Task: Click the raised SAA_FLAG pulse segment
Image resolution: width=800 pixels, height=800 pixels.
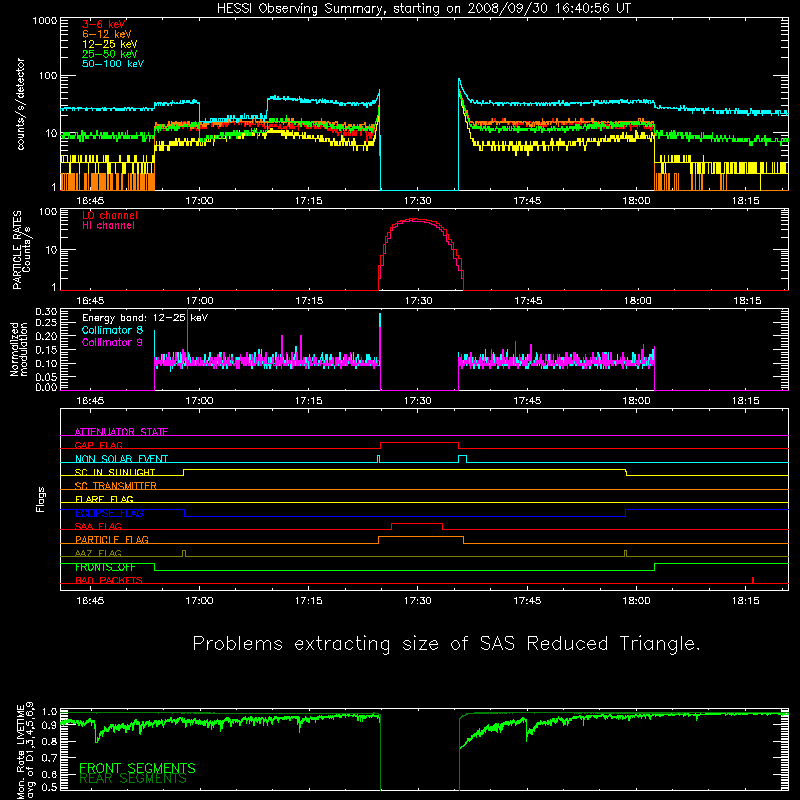Action: coord(417,524)
